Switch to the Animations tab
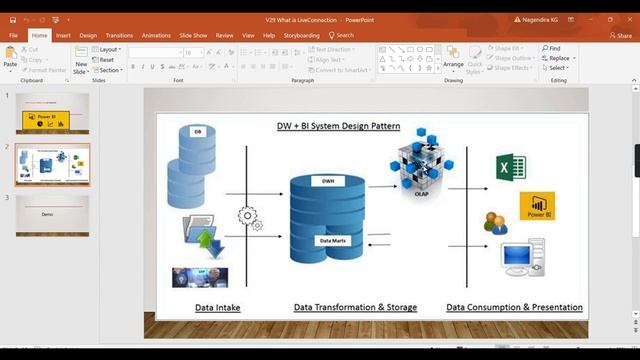The width and height of the screenshot is (640, 360). 156,36
